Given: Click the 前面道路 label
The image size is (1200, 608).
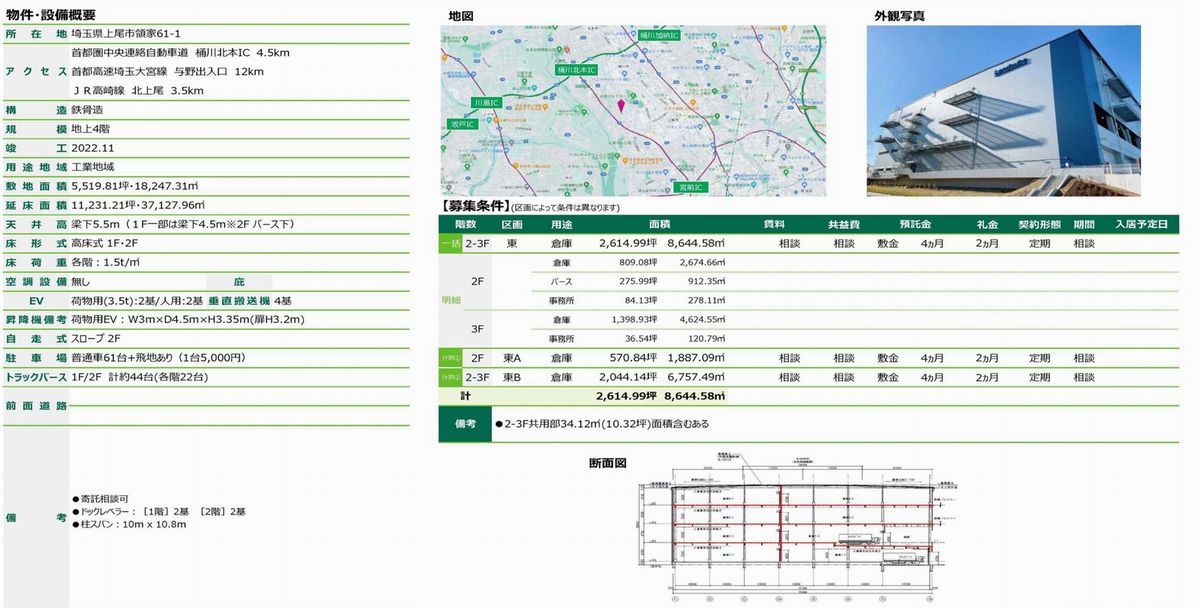Looking at the screenshot, I should (x=36, y=406).
